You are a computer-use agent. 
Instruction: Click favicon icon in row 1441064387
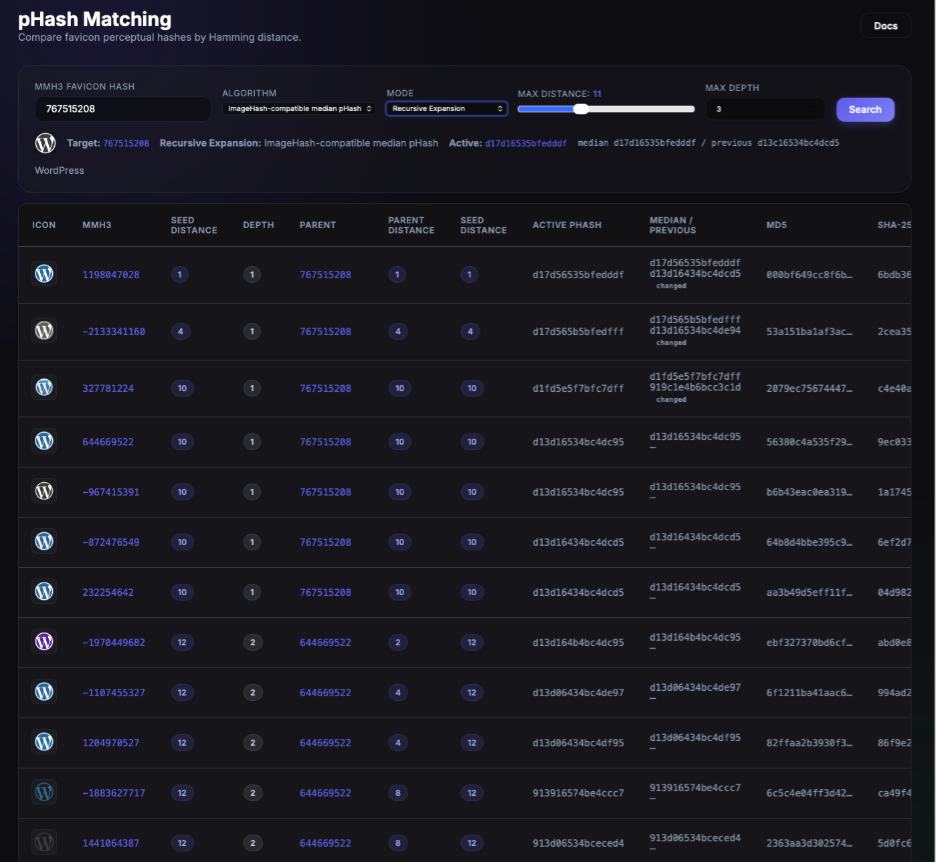[x=44, y=842]
